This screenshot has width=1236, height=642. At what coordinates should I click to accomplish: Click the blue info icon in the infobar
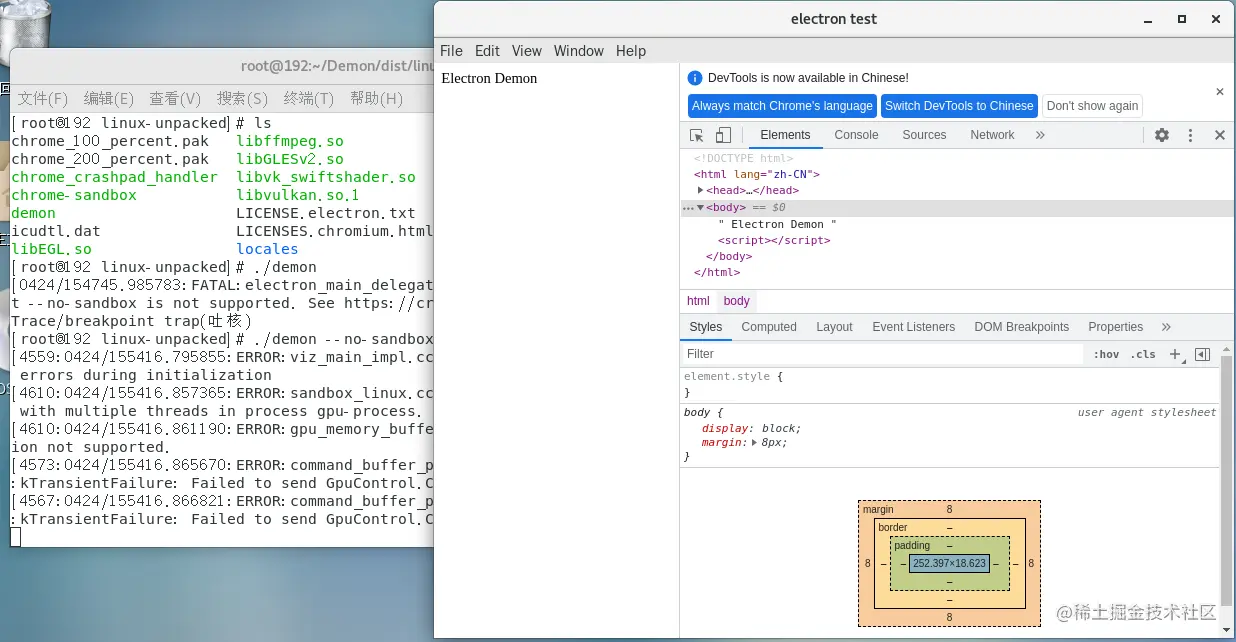tap(696, 78)
